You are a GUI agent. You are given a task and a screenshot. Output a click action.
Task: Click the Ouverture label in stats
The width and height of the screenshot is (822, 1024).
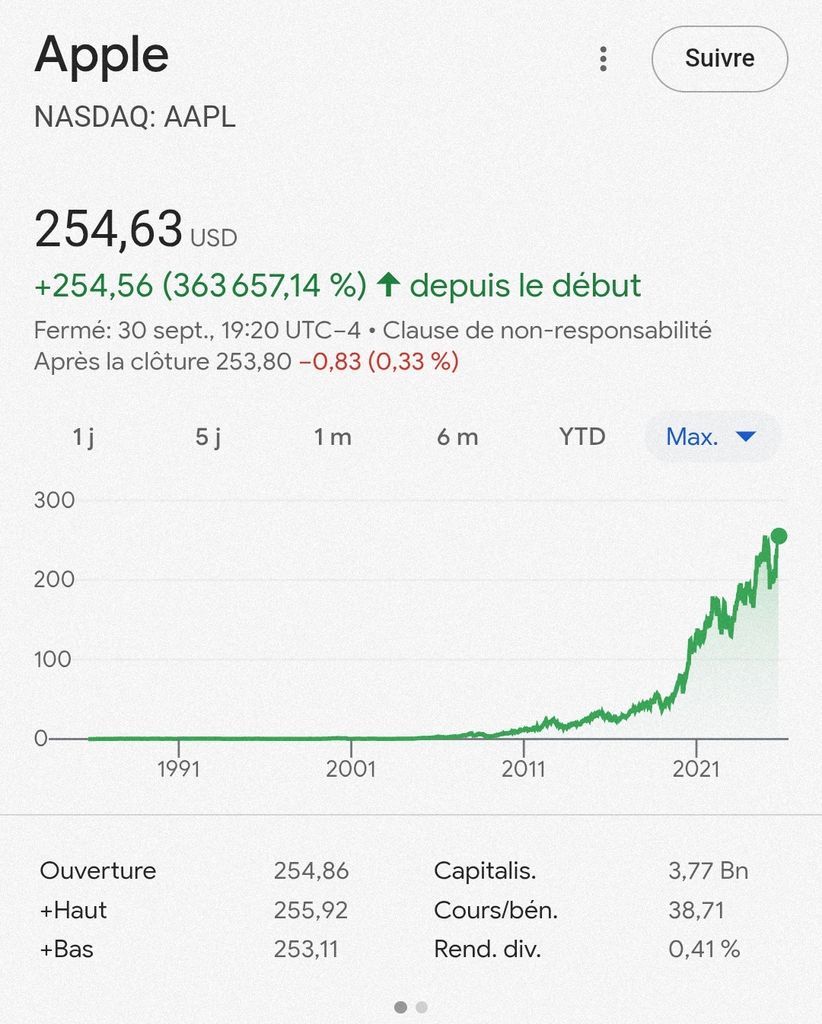tap(98, 871)
